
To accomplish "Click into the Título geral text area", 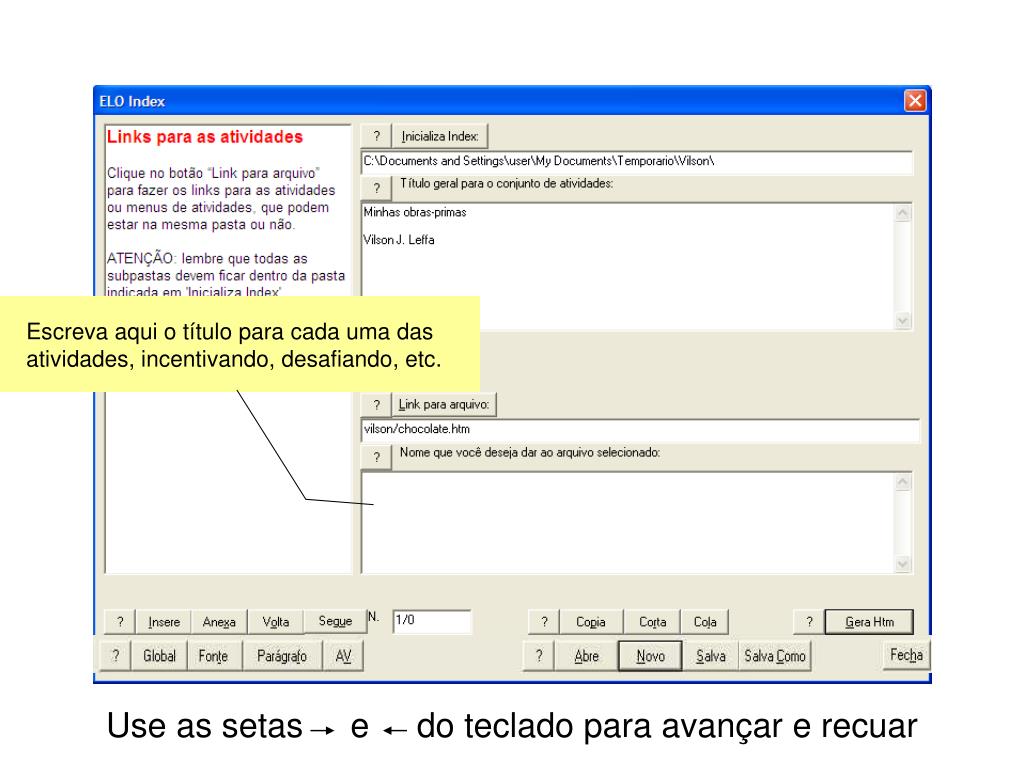I will [x=629, y=266].
